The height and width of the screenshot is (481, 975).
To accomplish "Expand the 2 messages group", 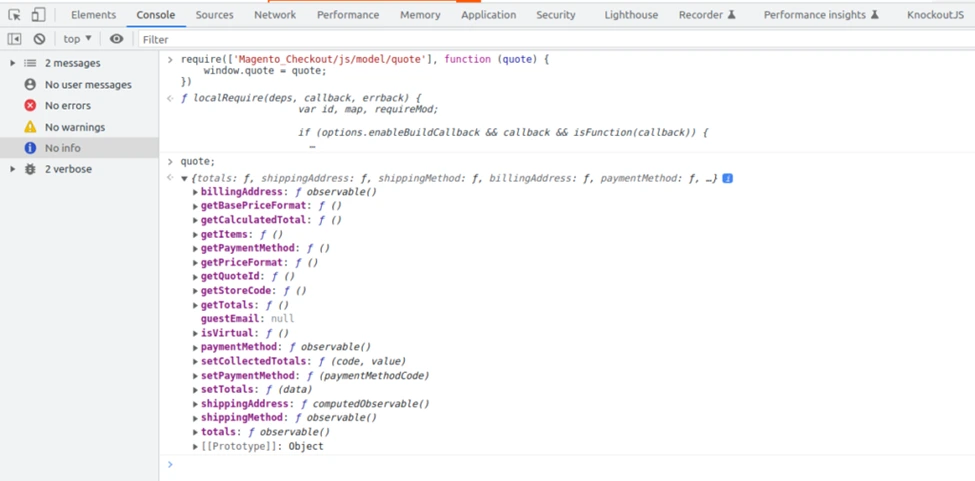I will [x=12, y=63].
